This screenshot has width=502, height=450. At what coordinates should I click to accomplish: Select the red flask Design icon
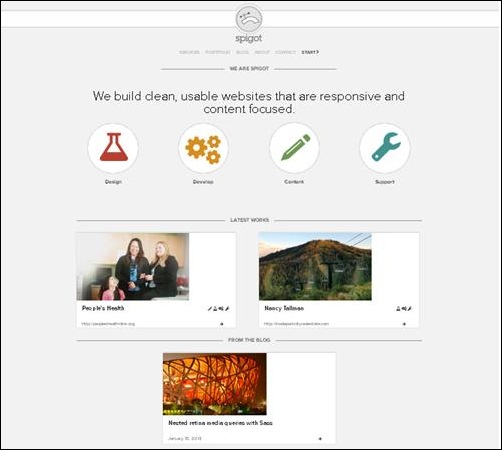click(x=113, y=148)
